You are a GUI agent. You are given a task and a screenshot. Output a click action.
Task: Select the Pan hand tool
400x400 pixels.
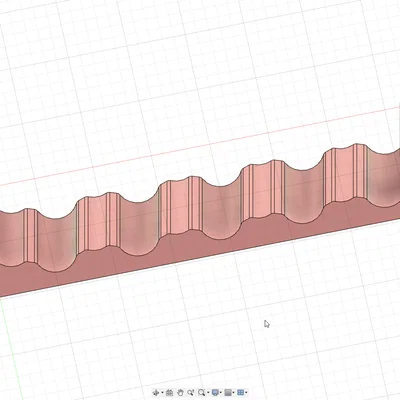click(180, 393)
